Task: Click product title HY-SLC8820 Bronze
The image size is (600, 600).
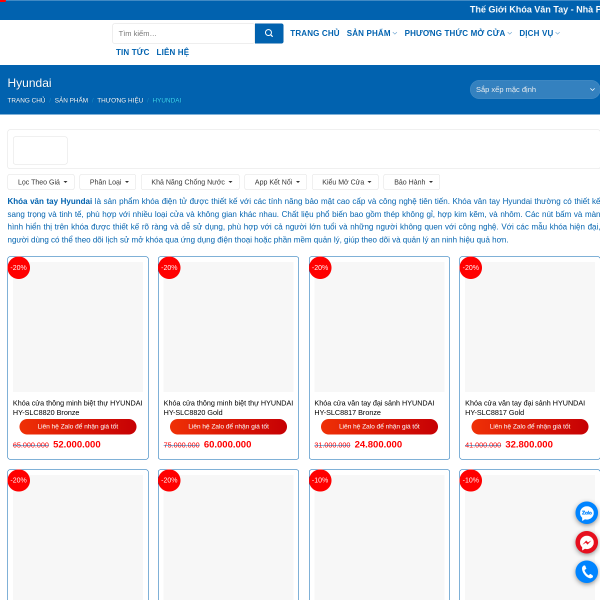Action: (x=78, y=408)
